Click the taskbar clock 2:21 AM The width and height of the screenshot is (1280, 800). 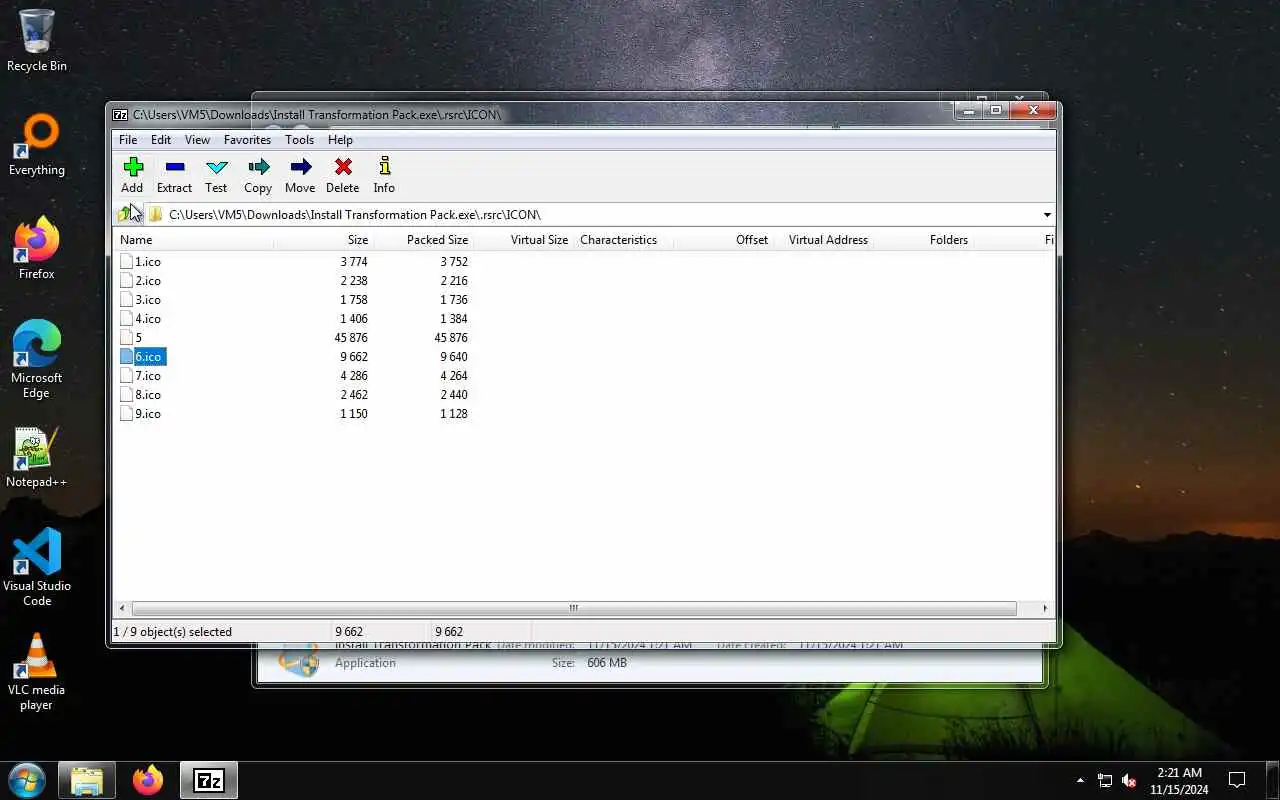1179,772
